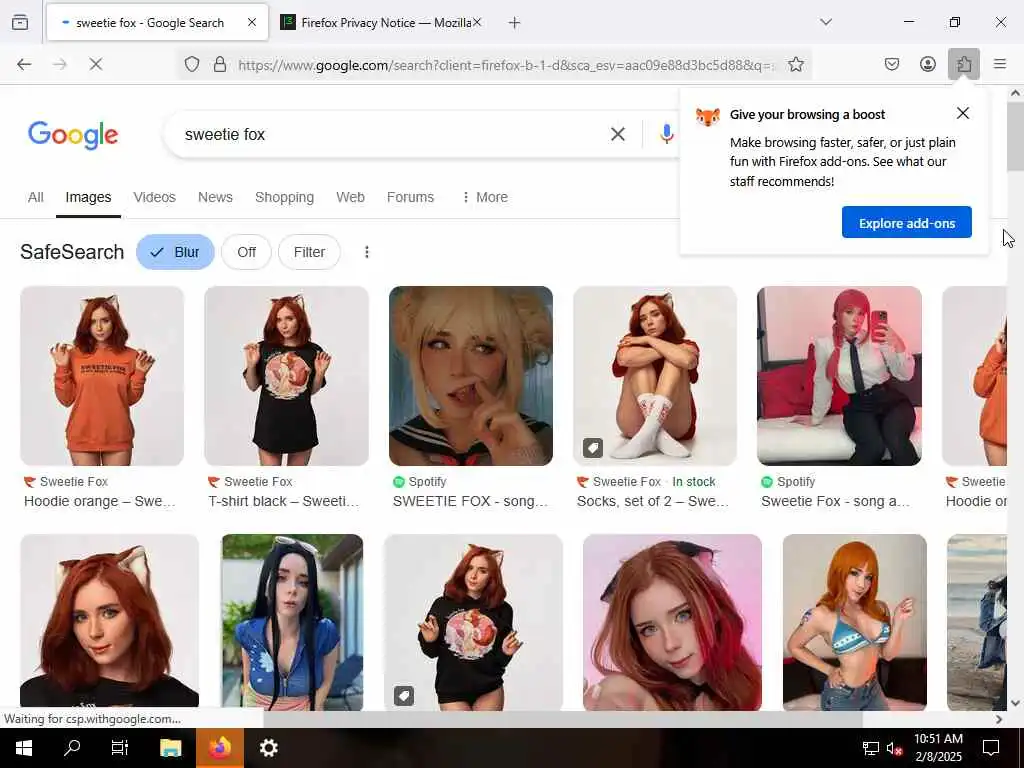Click the vertical scrollbar down arrow
This screenshot has width=1024, height=768.
coord(1015,703)
